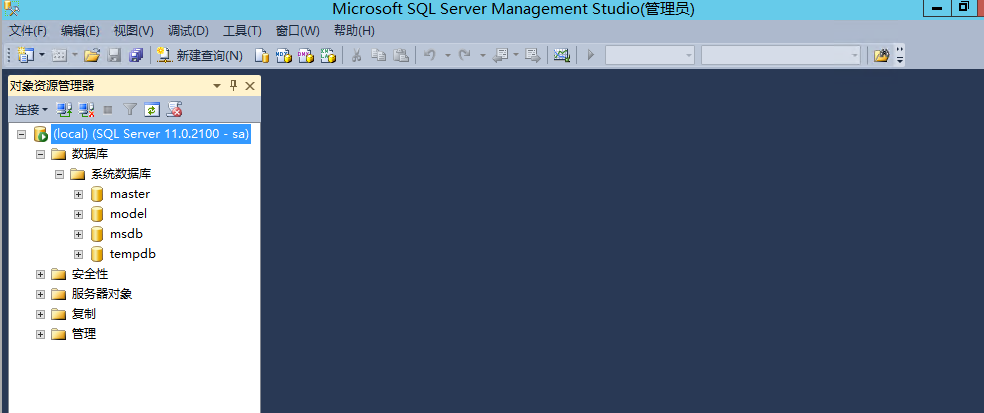Image resolution: width=984 pixels, height=413 pixels.
Task: Expand the master database
Action: coord(78,195)
